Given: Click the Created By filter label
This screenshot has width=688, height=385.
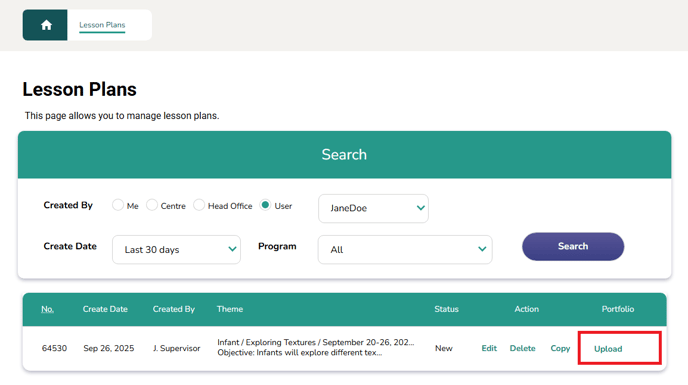Looking at the screenshot, I should [68, 205].
